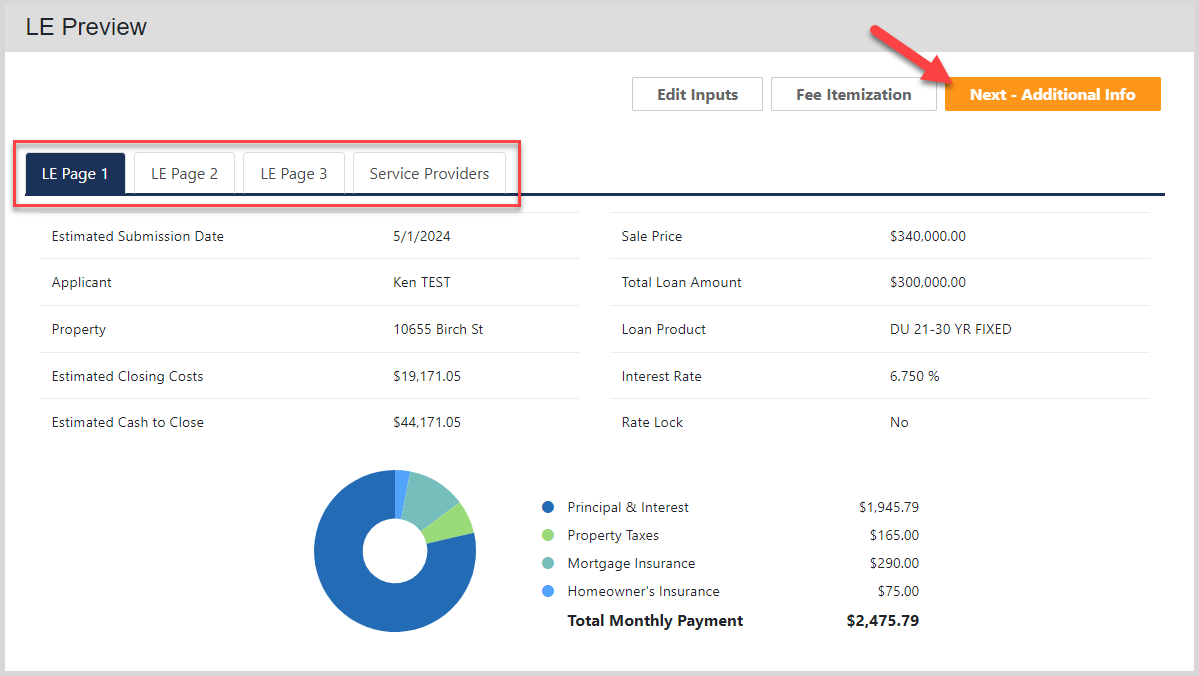
Task: Select the Estimated Submission Date label
Action: click(138, 236)
